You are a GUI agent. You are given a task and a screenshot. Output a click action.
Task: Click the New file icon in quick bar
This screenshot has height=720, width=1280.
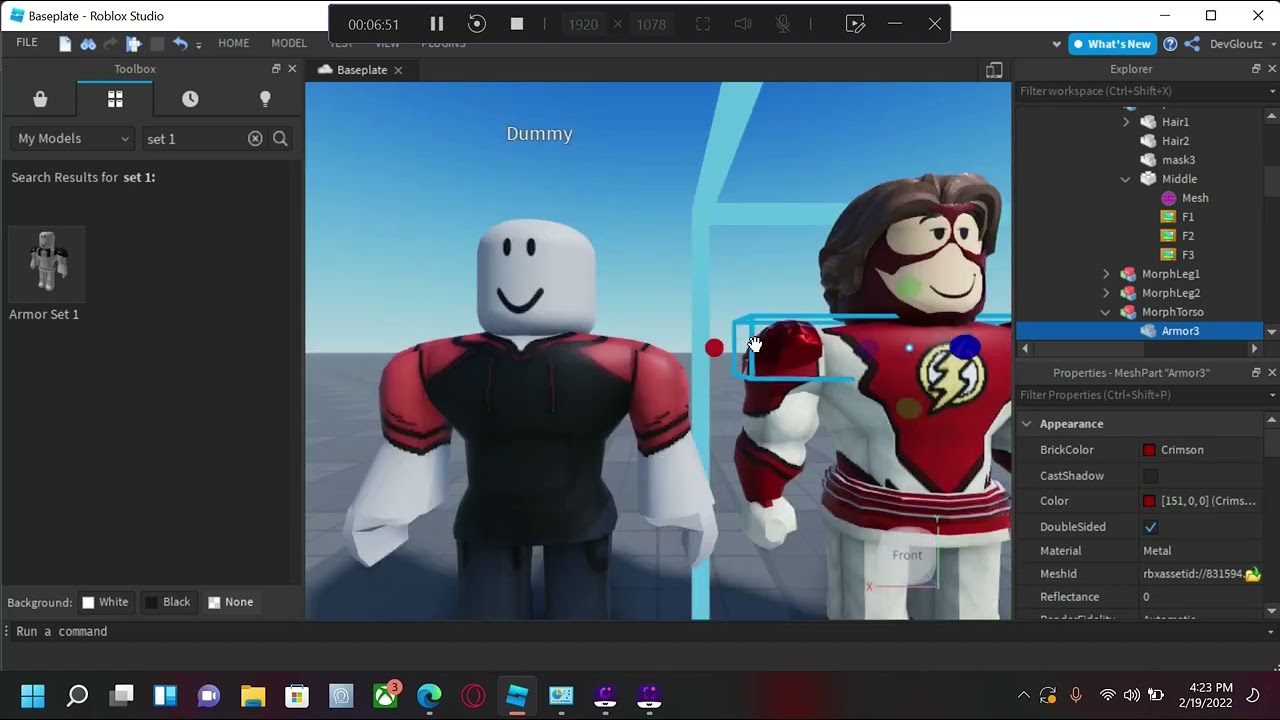tap(65, 43)
